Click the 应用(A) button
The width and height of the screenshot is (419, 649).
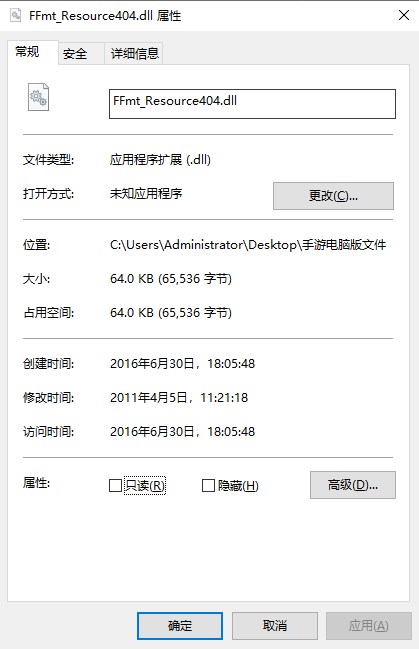point(368,626)
